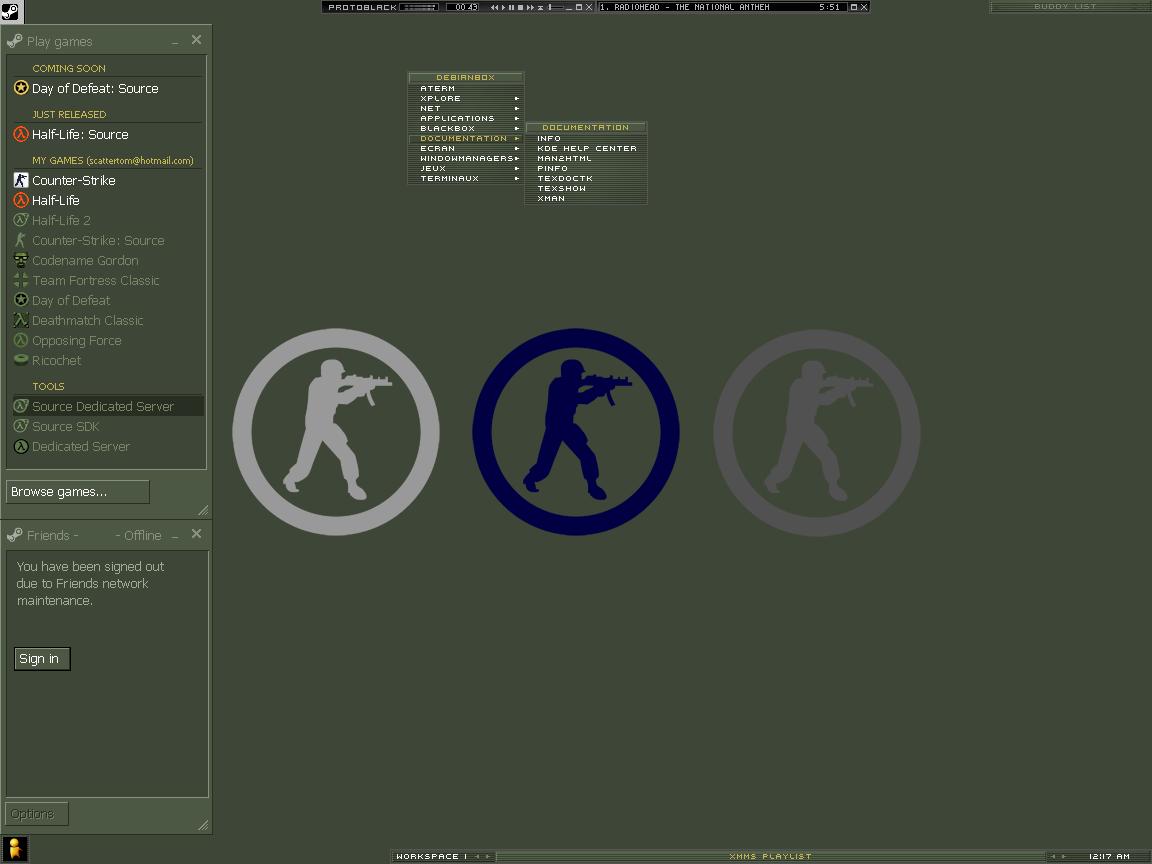Switch to next workspace arrow
The image size is (1152, 864).
pos(487,857)
